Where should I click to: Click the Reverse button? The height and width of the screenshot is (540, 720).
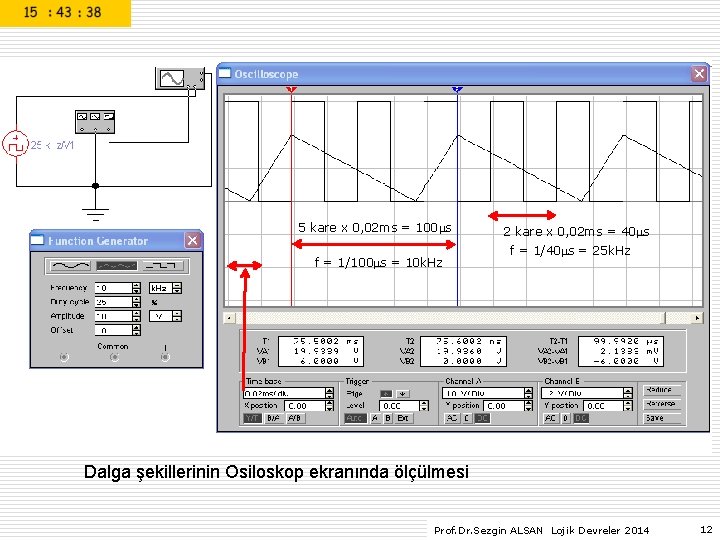coord(661,404)
